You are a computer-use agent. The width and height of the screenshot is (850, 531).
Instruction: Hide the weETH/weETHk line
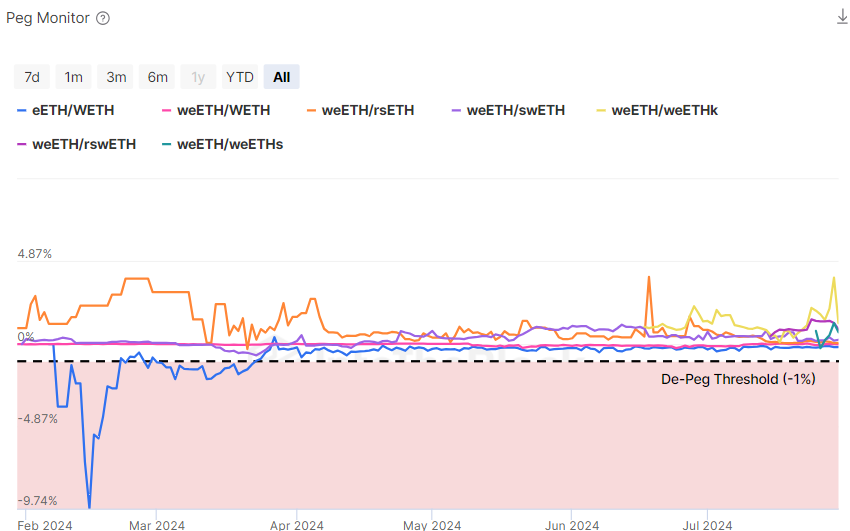coord(664,110)
